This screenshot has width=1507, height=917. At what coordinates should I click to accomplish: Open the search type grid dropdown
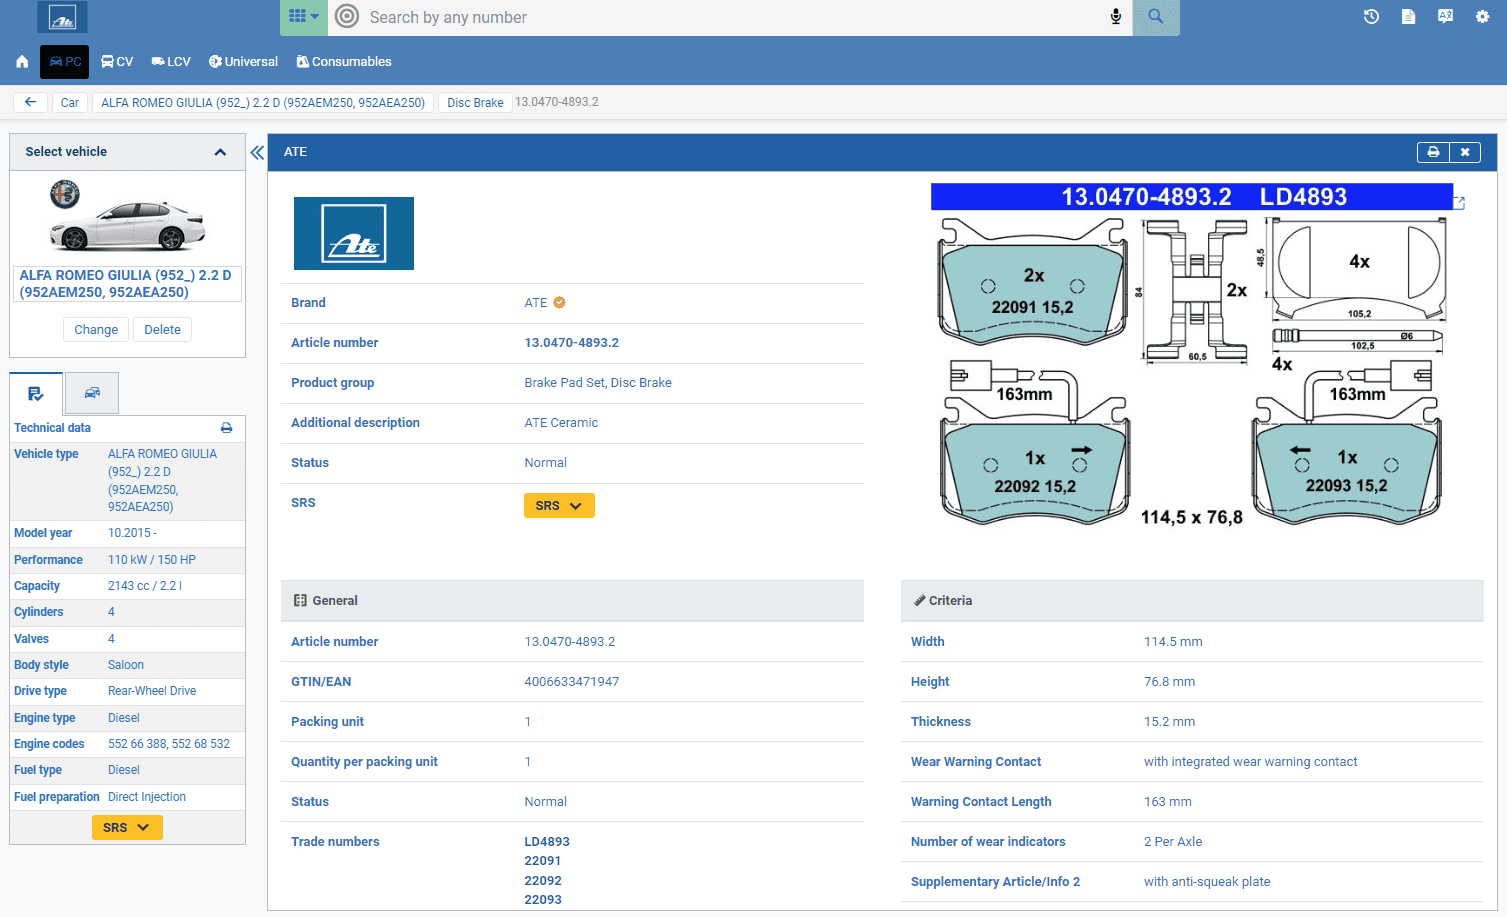303,17
